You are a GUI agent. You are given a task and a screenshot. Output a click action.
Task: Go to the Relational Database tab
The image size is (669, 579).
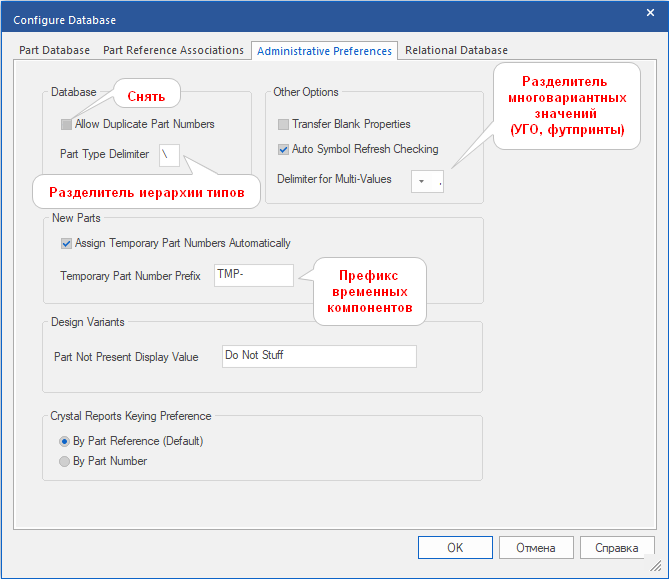(x=456, y=50)
